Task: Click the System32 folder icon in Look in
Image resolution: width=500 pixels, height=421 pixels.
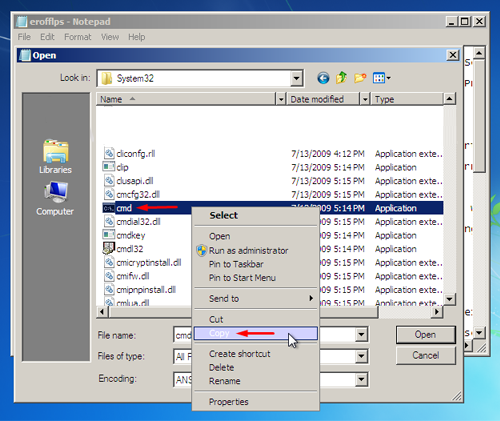Action: click(106, 79)
